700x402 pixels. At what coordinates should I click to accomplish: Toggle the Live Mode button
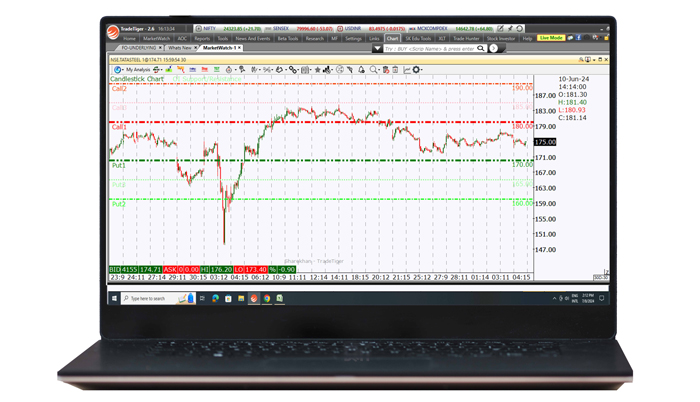(x=551, y=38)
